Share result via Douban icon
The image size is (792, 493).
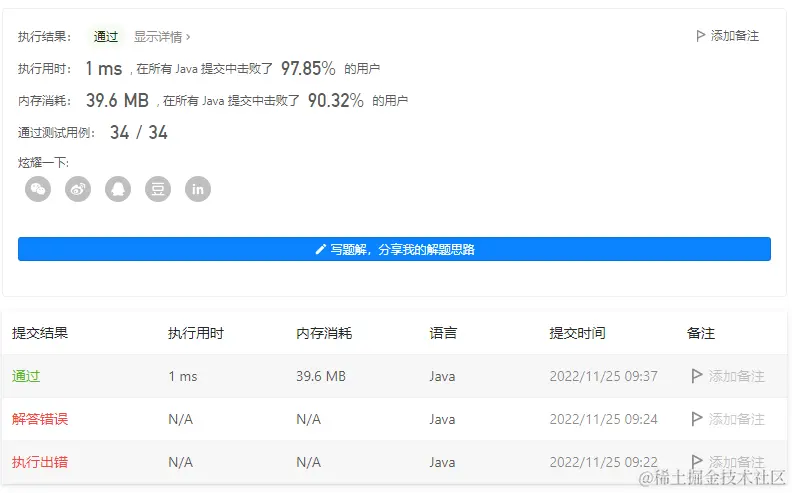[x=158, y=189]
